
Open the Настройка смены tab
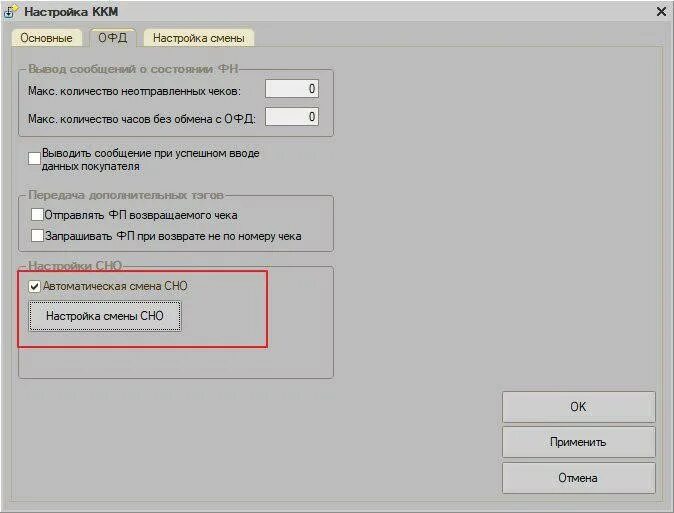click(x=199, y=38)
